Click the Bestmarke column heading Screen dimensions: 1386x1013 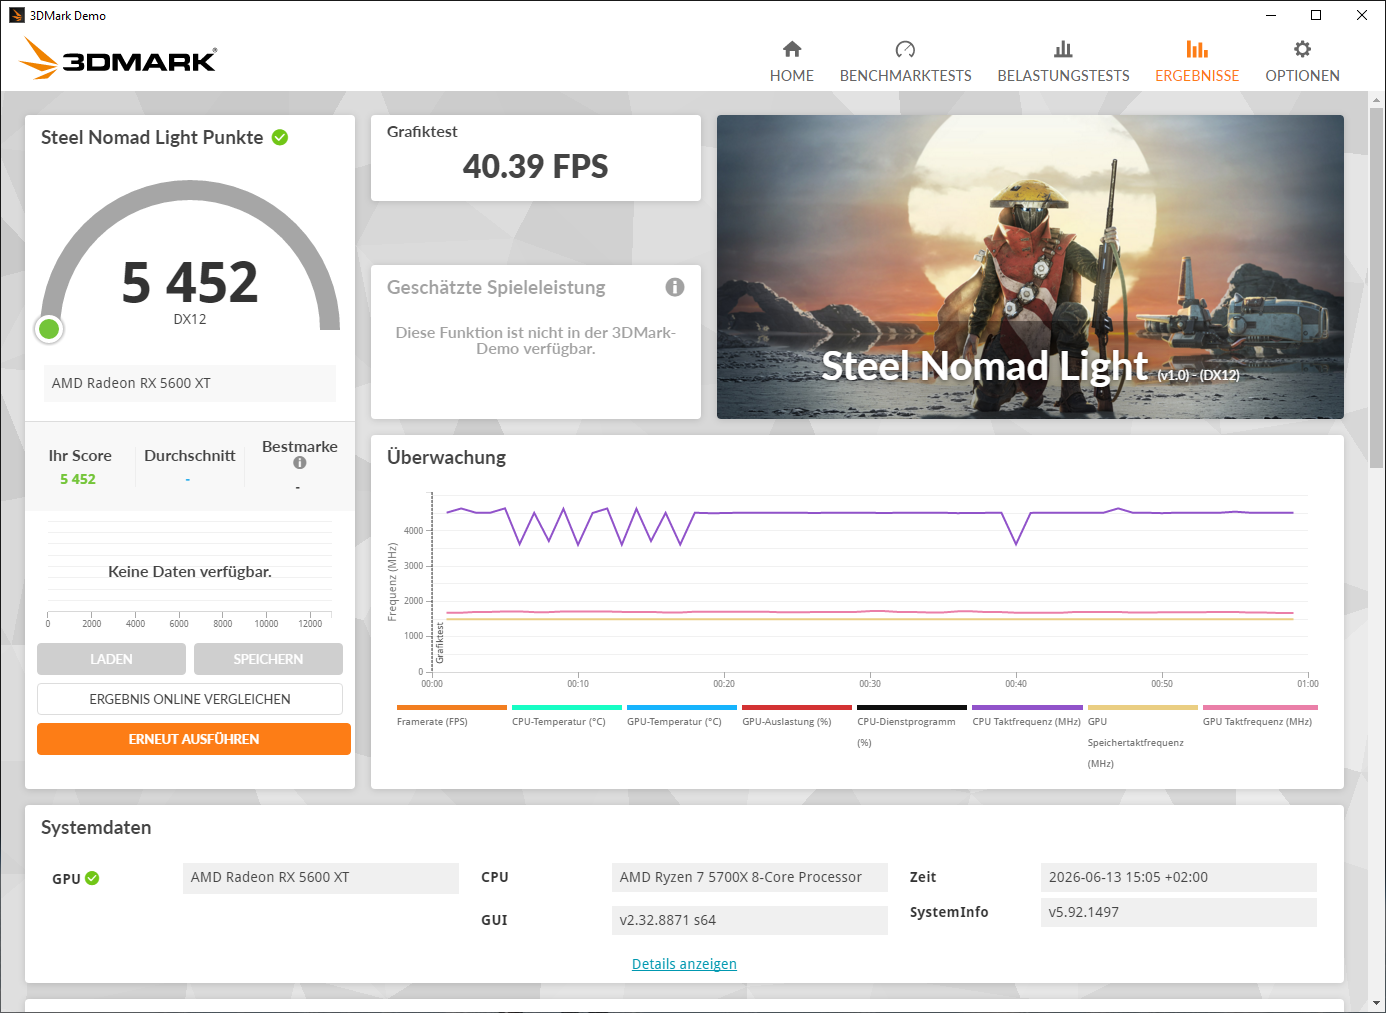point(300,446)
